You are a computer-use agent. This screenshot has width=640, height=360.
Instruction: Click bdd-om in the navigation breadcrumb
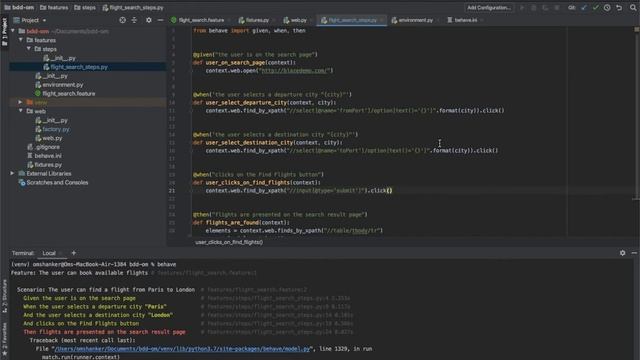19,7
